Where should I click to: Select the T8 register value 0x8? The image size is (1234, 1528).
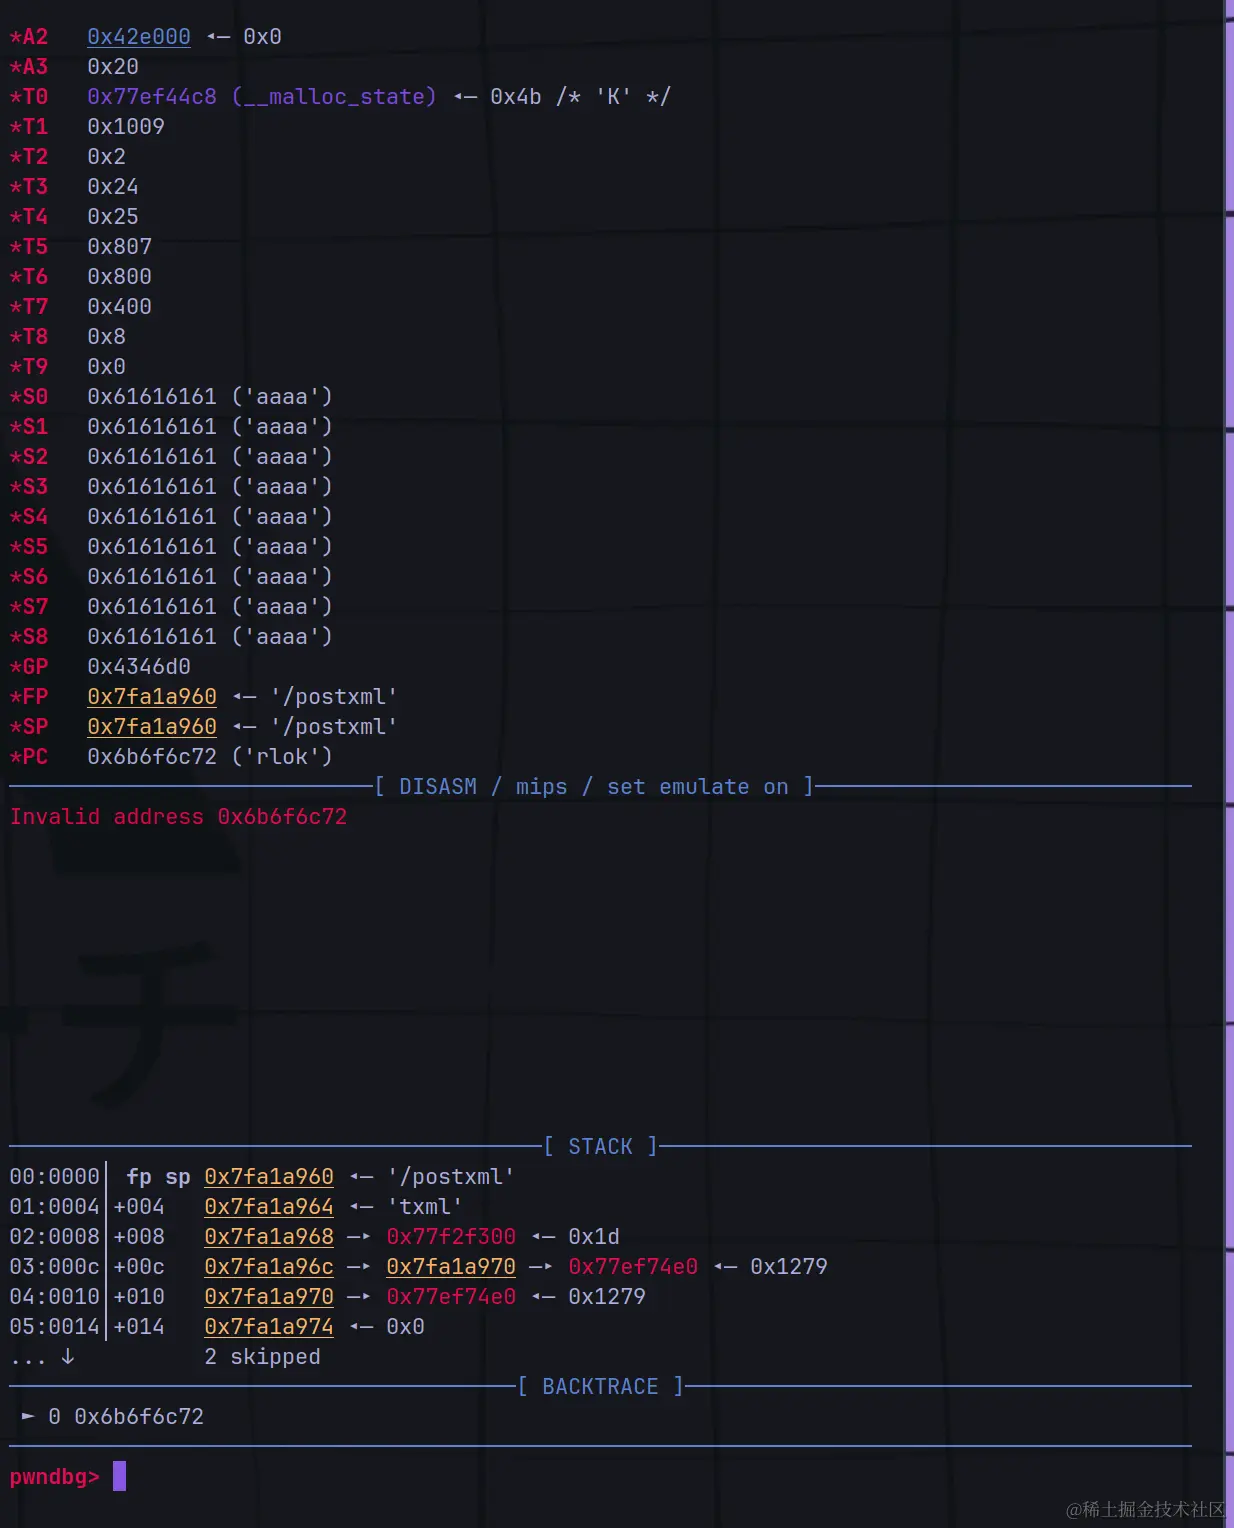106,337
